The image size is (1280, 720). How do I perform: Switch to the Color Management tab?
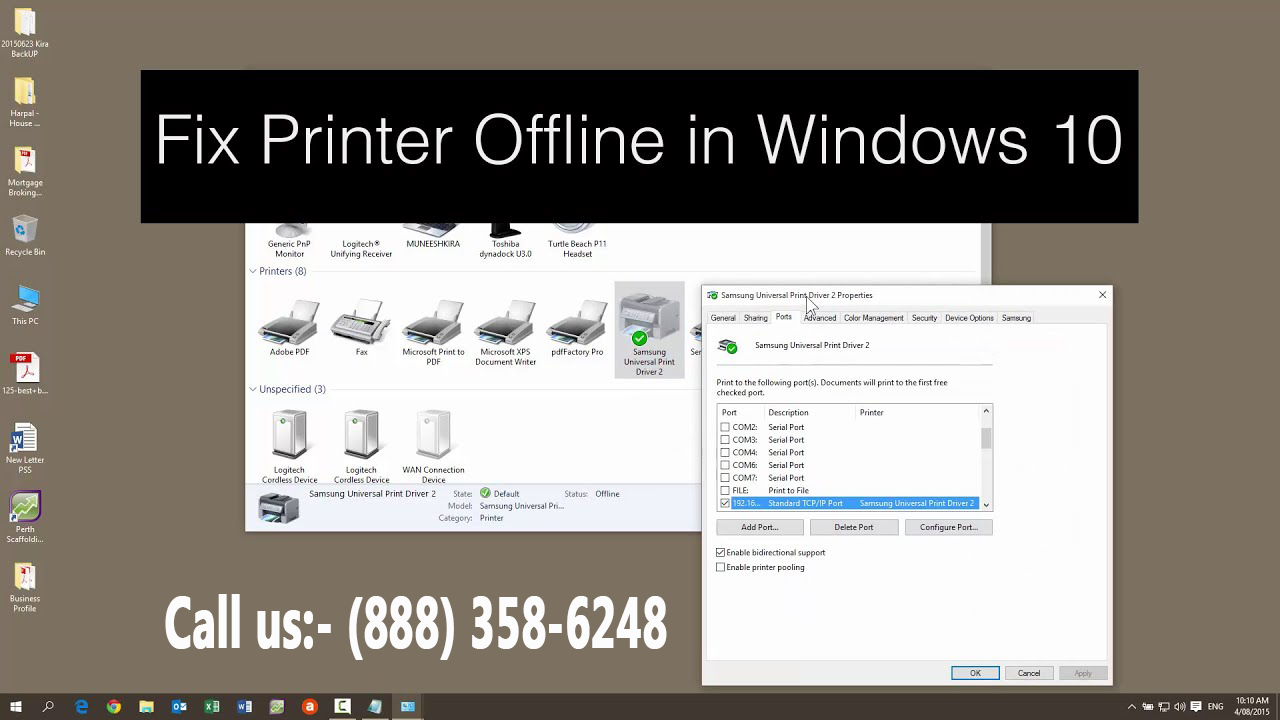(x=874, y=318)
